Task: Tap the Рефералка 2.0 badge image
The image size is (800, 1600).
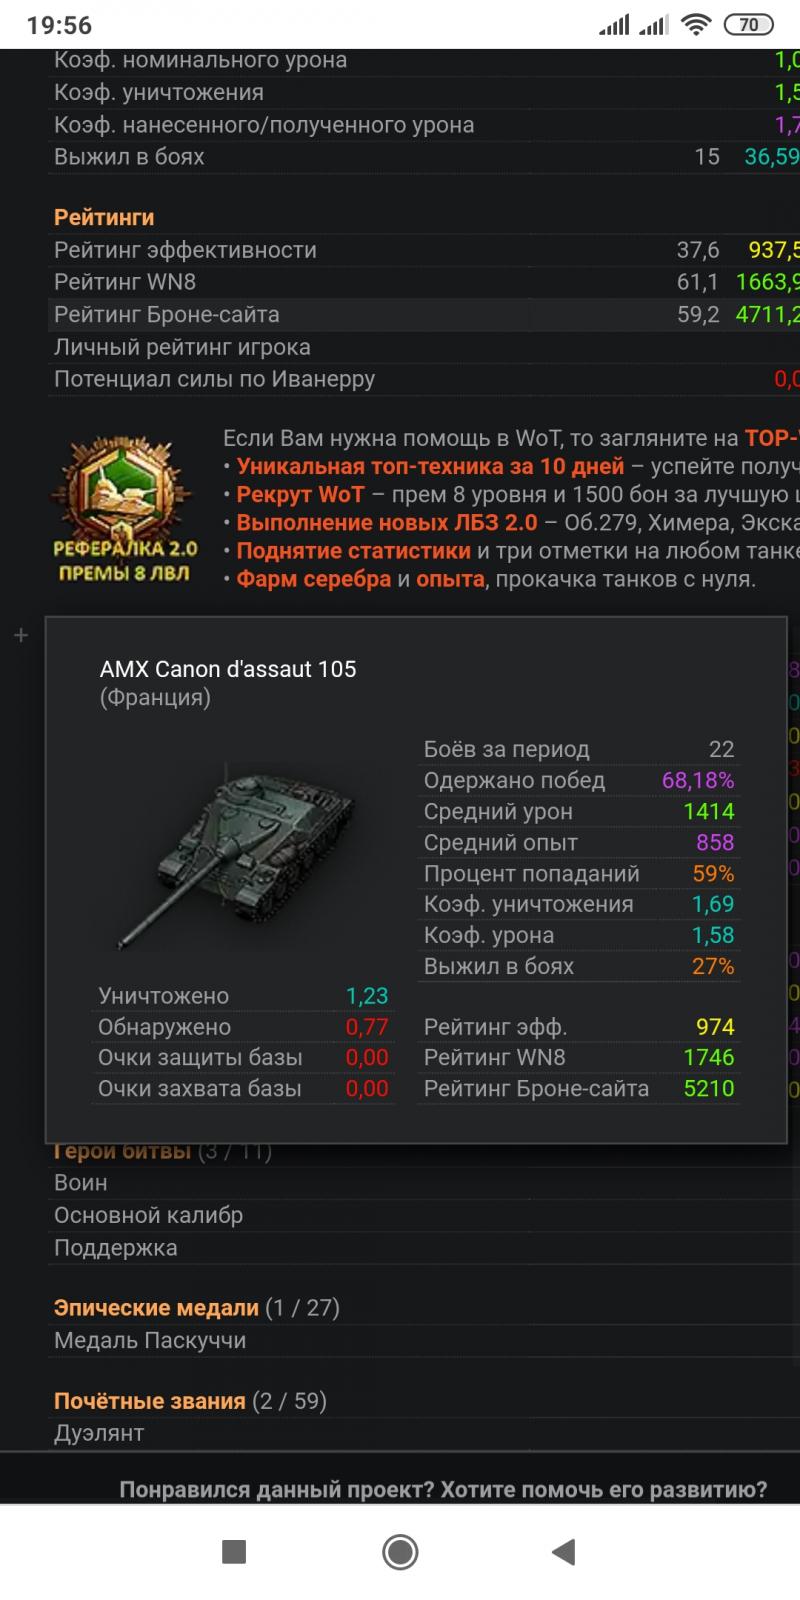Action: pyautogui.click(x=126, y=510)
